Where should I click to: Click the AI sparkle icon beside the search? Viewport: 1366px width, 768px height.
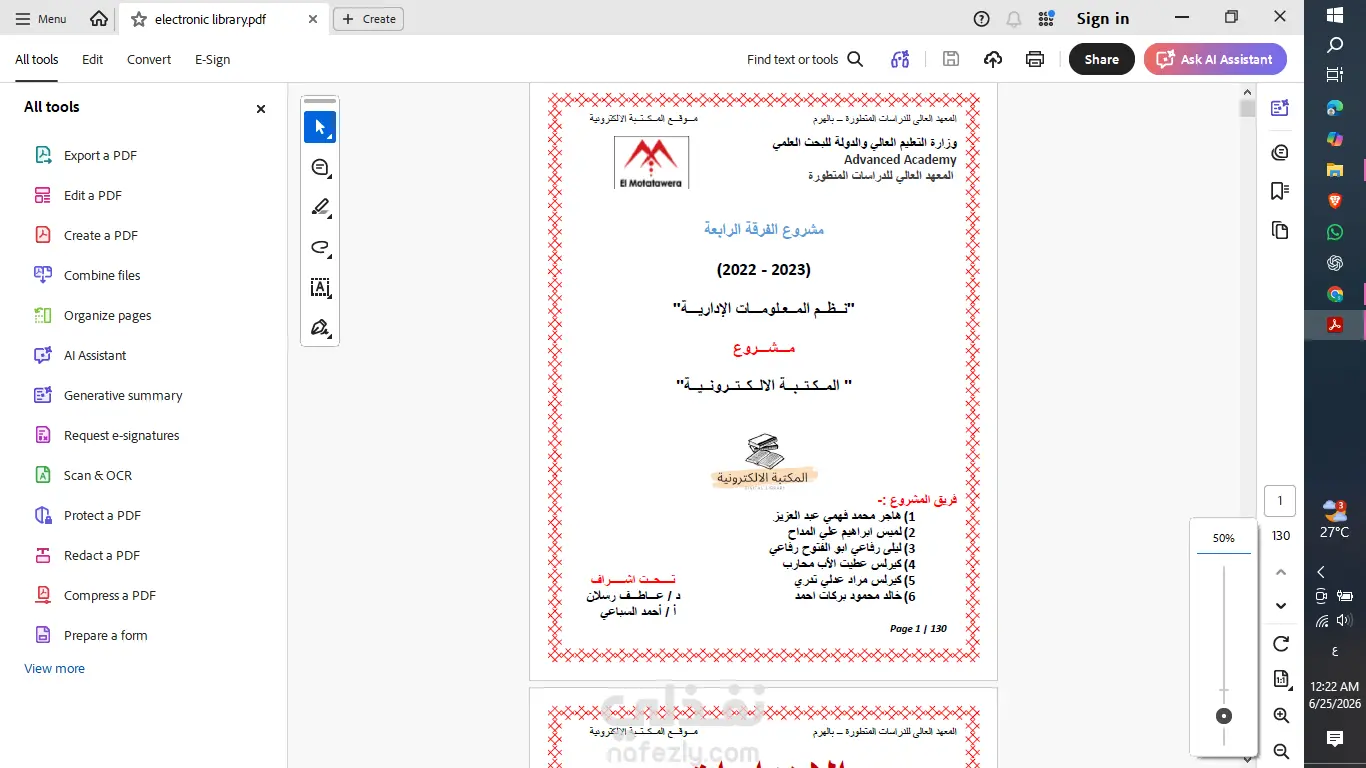pyautogui.click(x=900, y=59)
